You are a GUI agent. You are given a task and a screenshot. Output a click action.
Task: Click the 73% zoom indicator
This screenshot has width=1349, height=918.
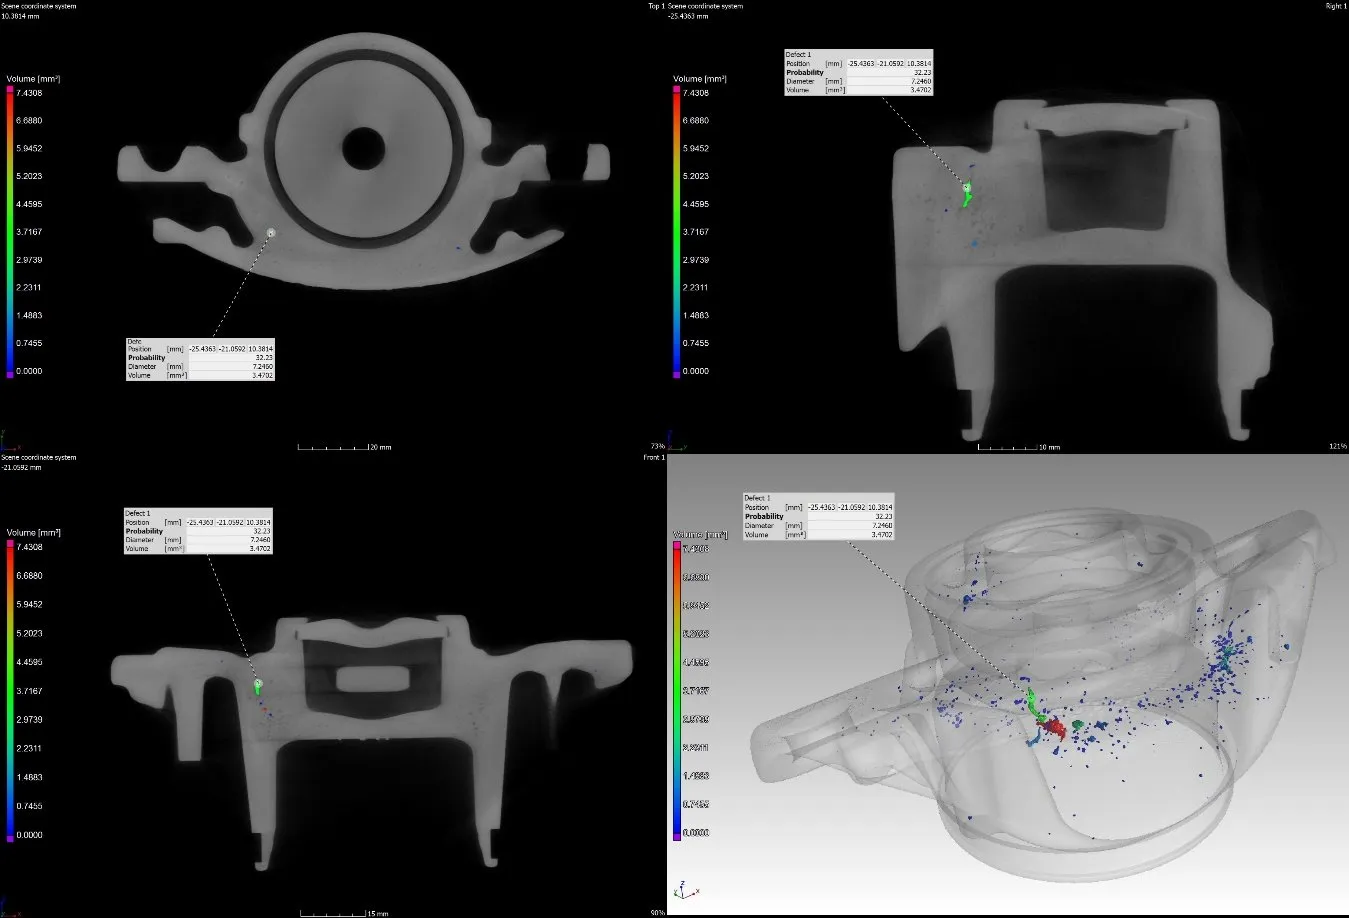coord(657,446)
